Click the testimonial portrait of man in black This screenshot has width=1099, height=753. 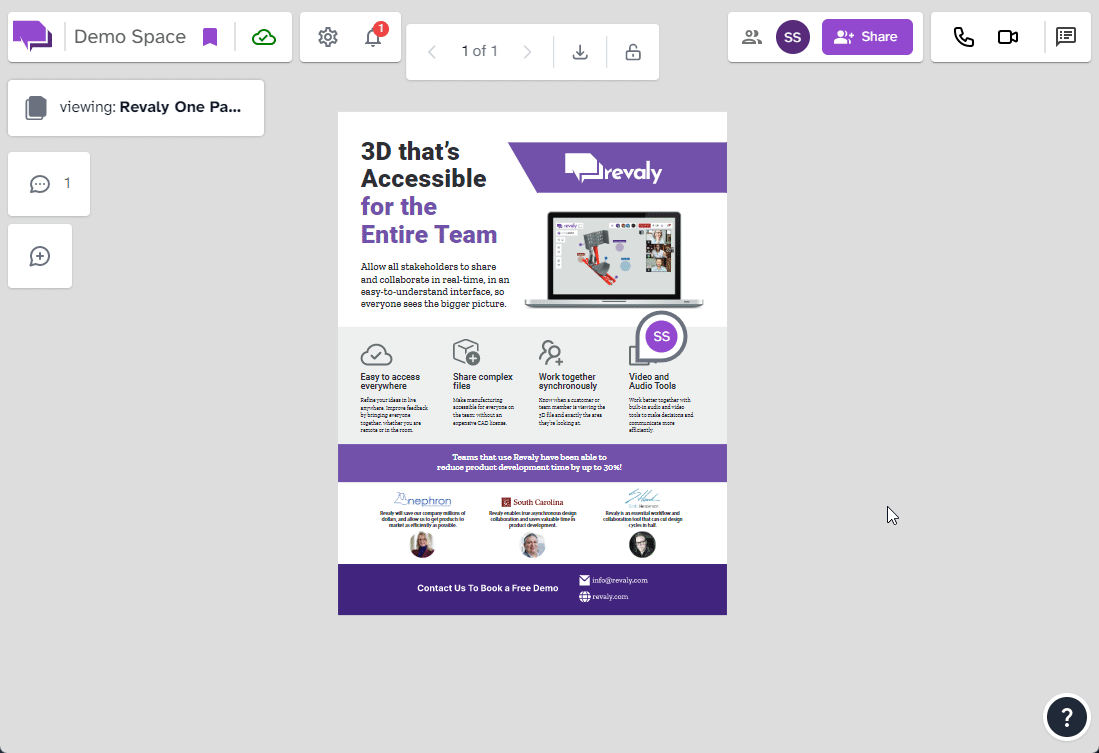coord(642,544)
